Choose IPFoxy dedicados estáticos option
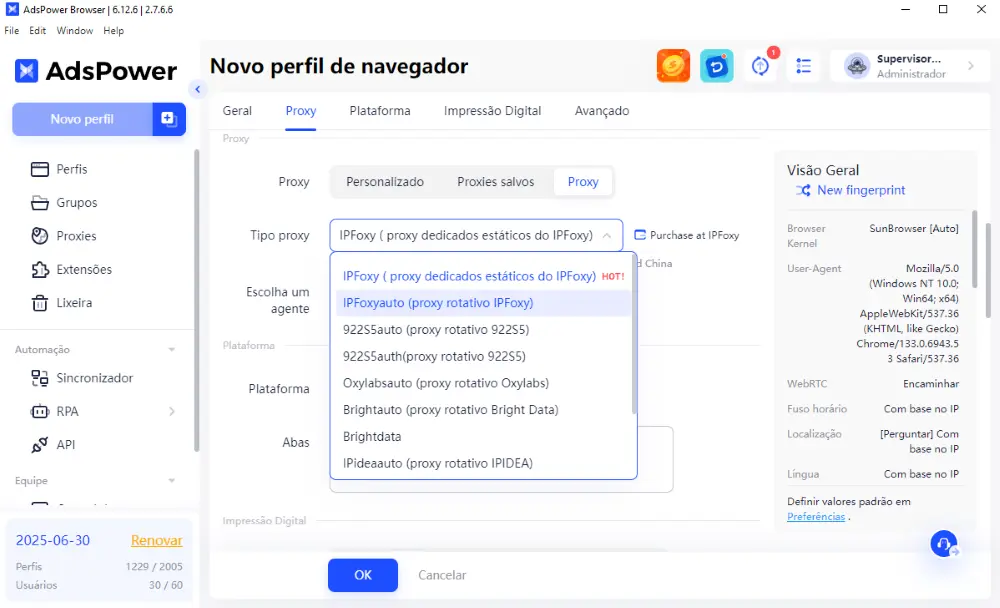The height and width of the screenshot is (608, 1000). coord(483,276)
